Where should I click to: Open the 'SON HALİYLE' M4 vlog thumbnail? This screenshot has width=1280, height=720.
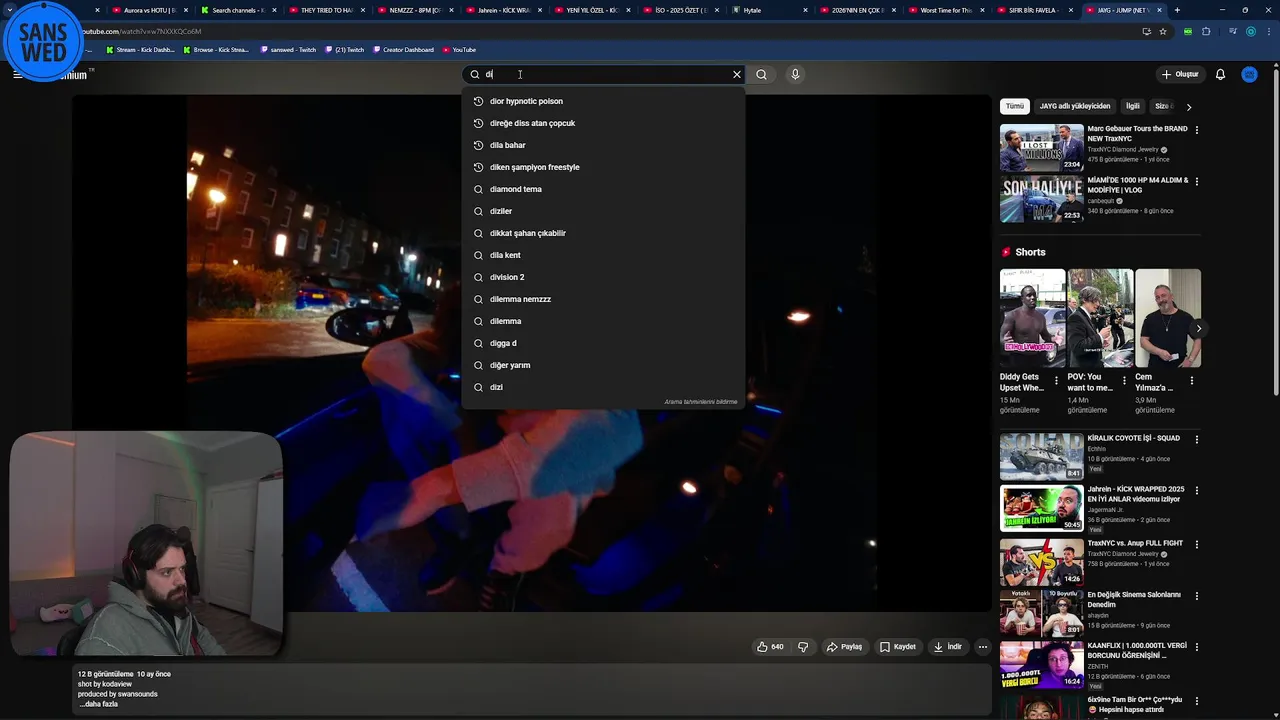1041,200
